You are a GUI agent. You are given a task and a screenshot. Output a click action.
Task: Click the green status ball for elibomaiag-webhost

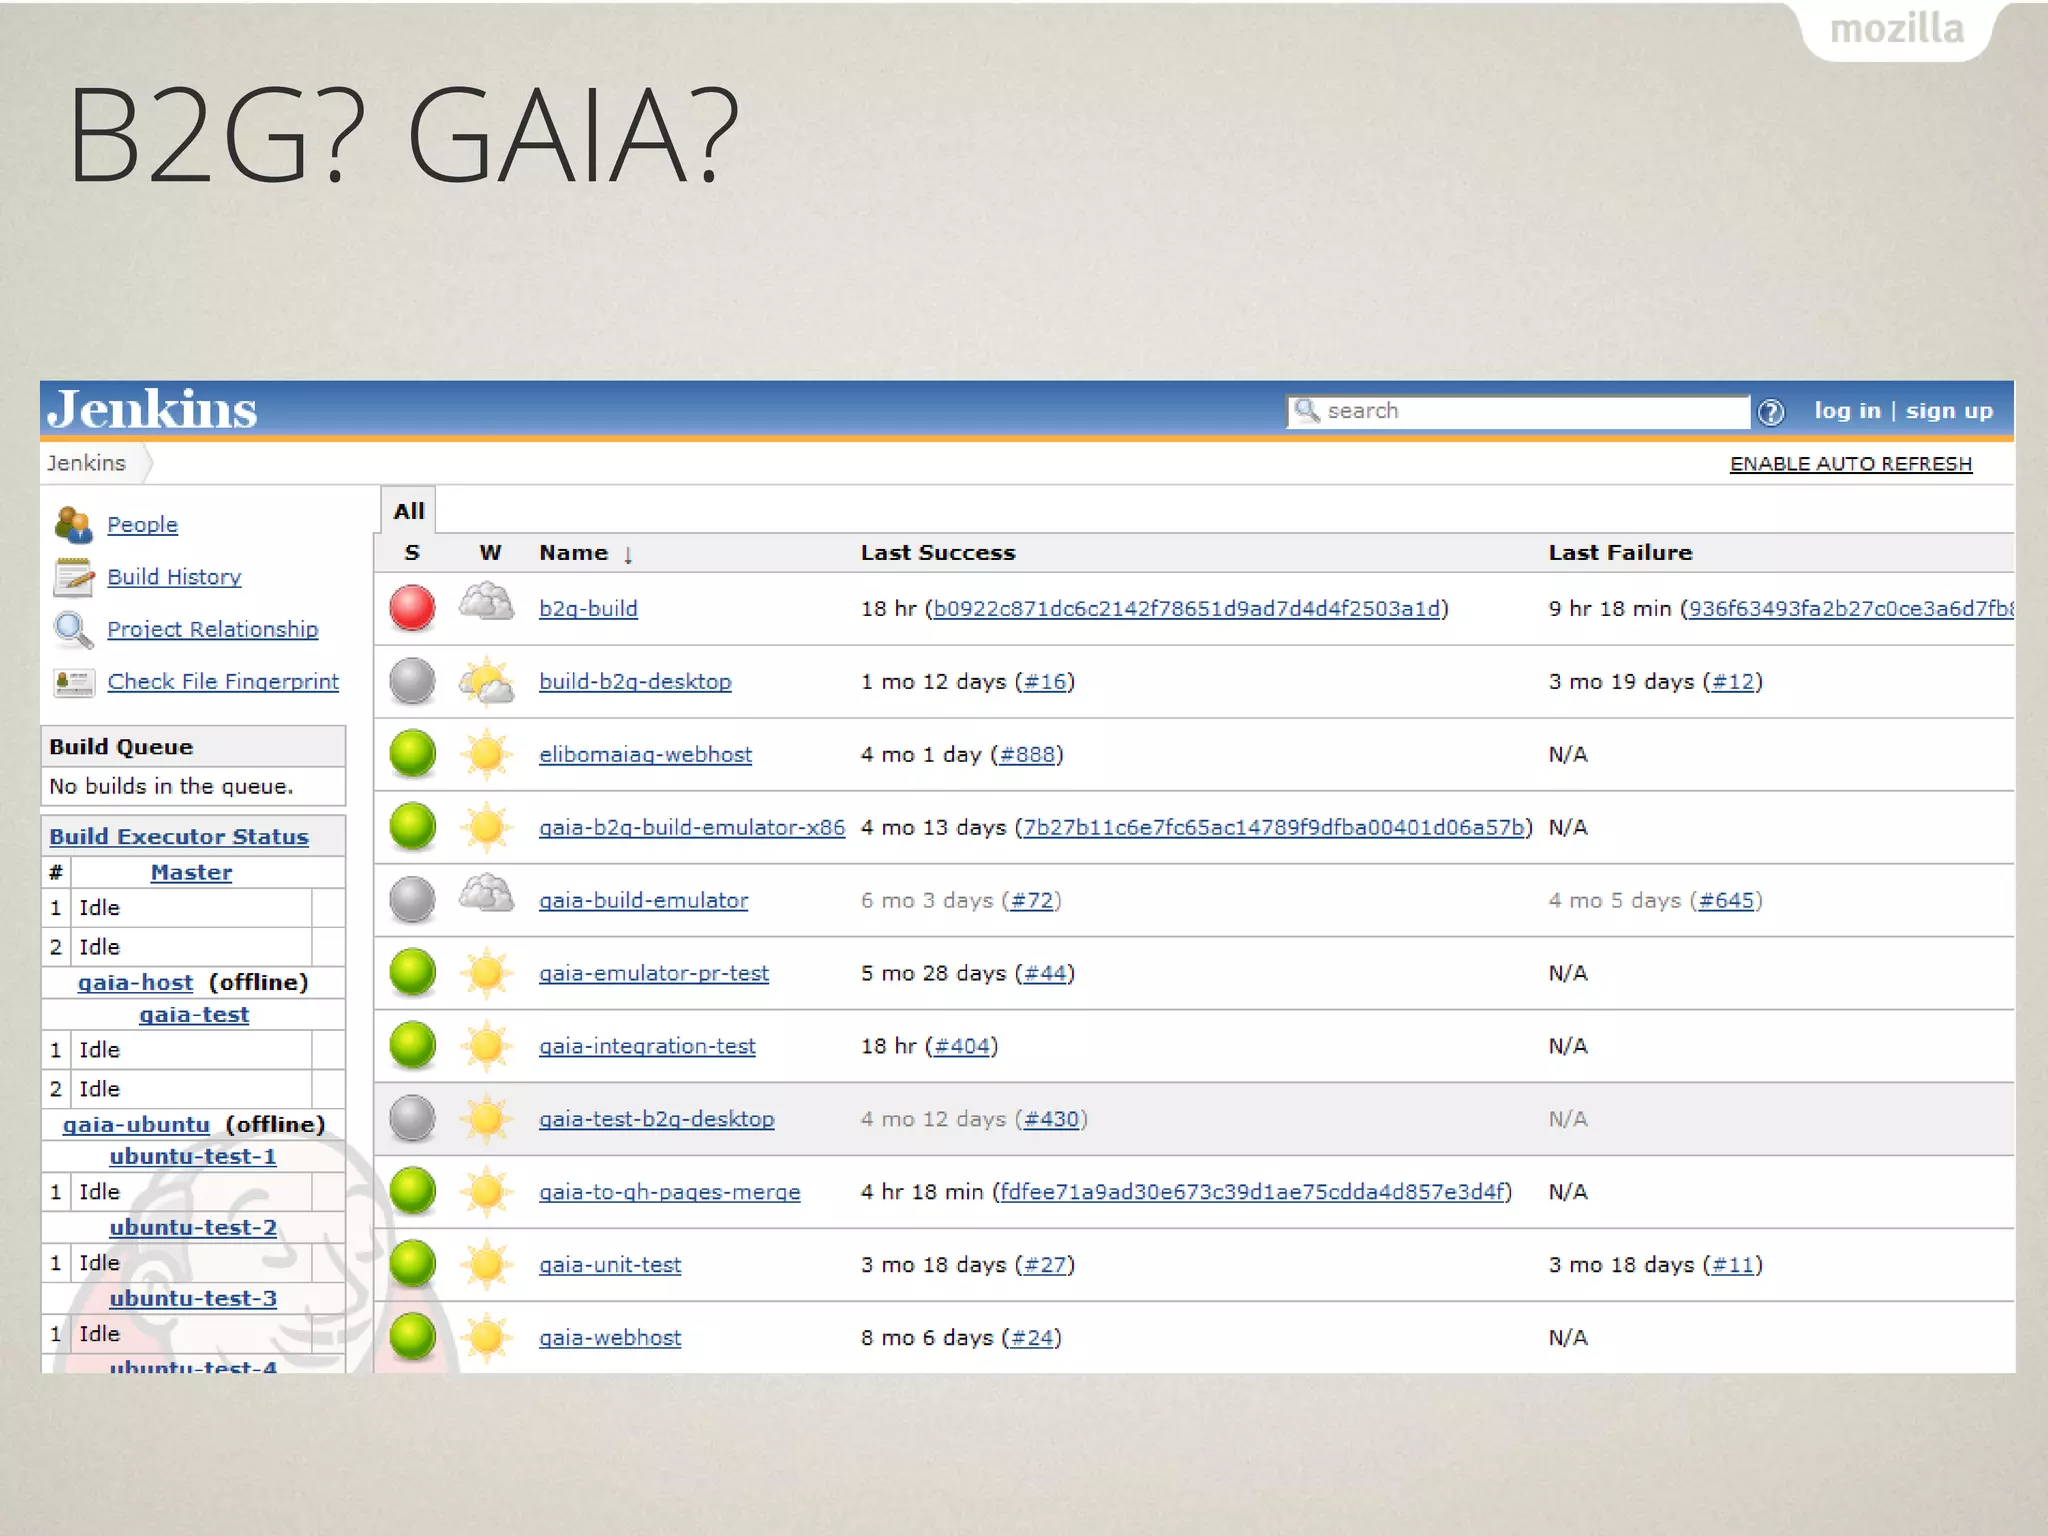click(412, 754)
